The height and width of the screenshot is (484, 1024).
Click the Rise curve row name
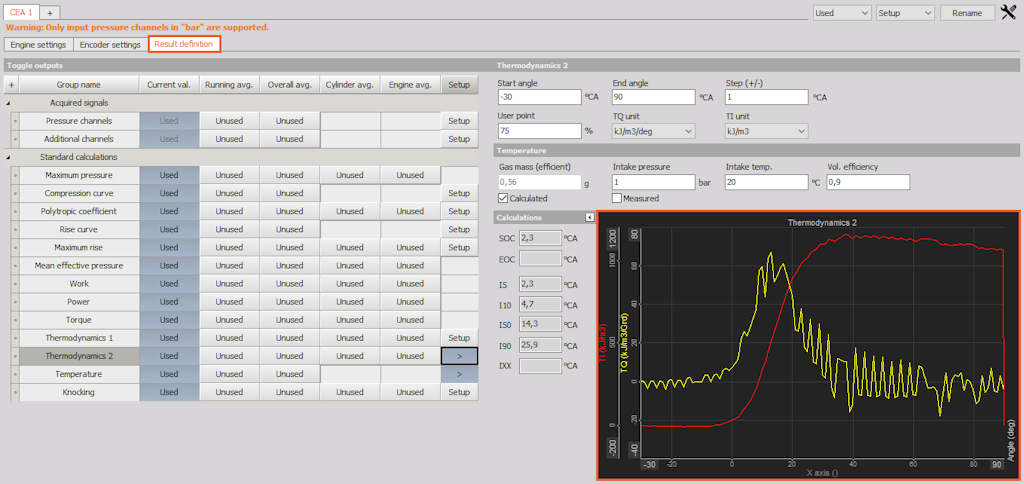(79, 229)
